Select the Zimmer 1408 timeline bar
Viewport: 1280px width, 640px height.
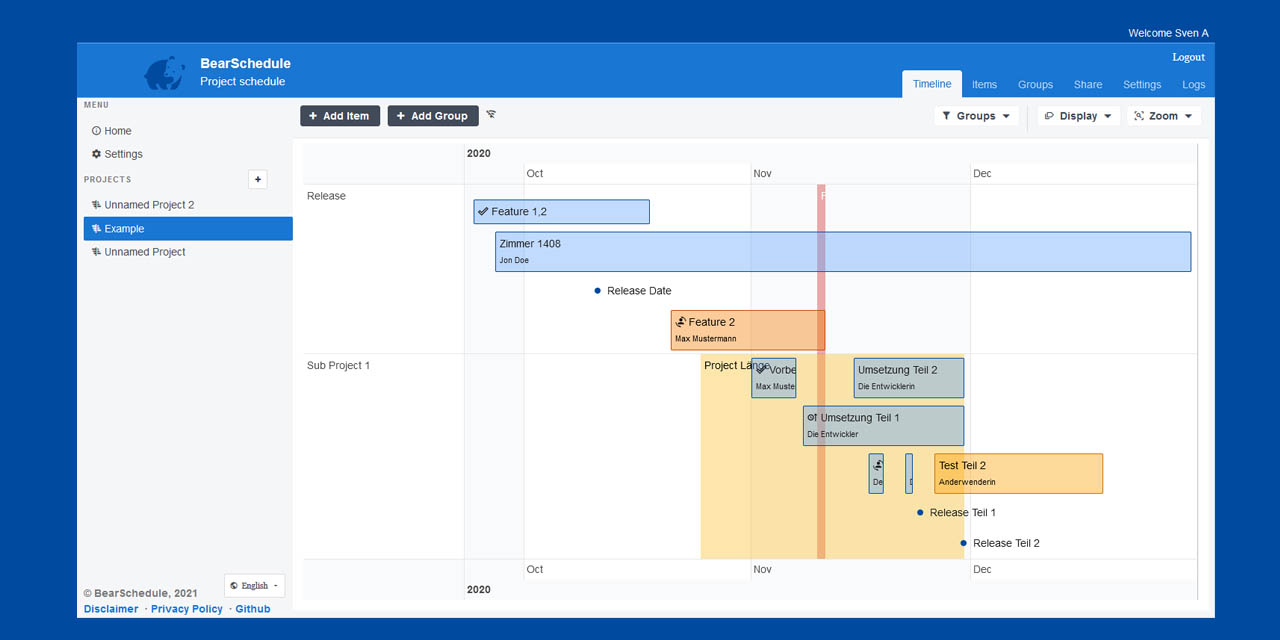click(x=843, y=252)
